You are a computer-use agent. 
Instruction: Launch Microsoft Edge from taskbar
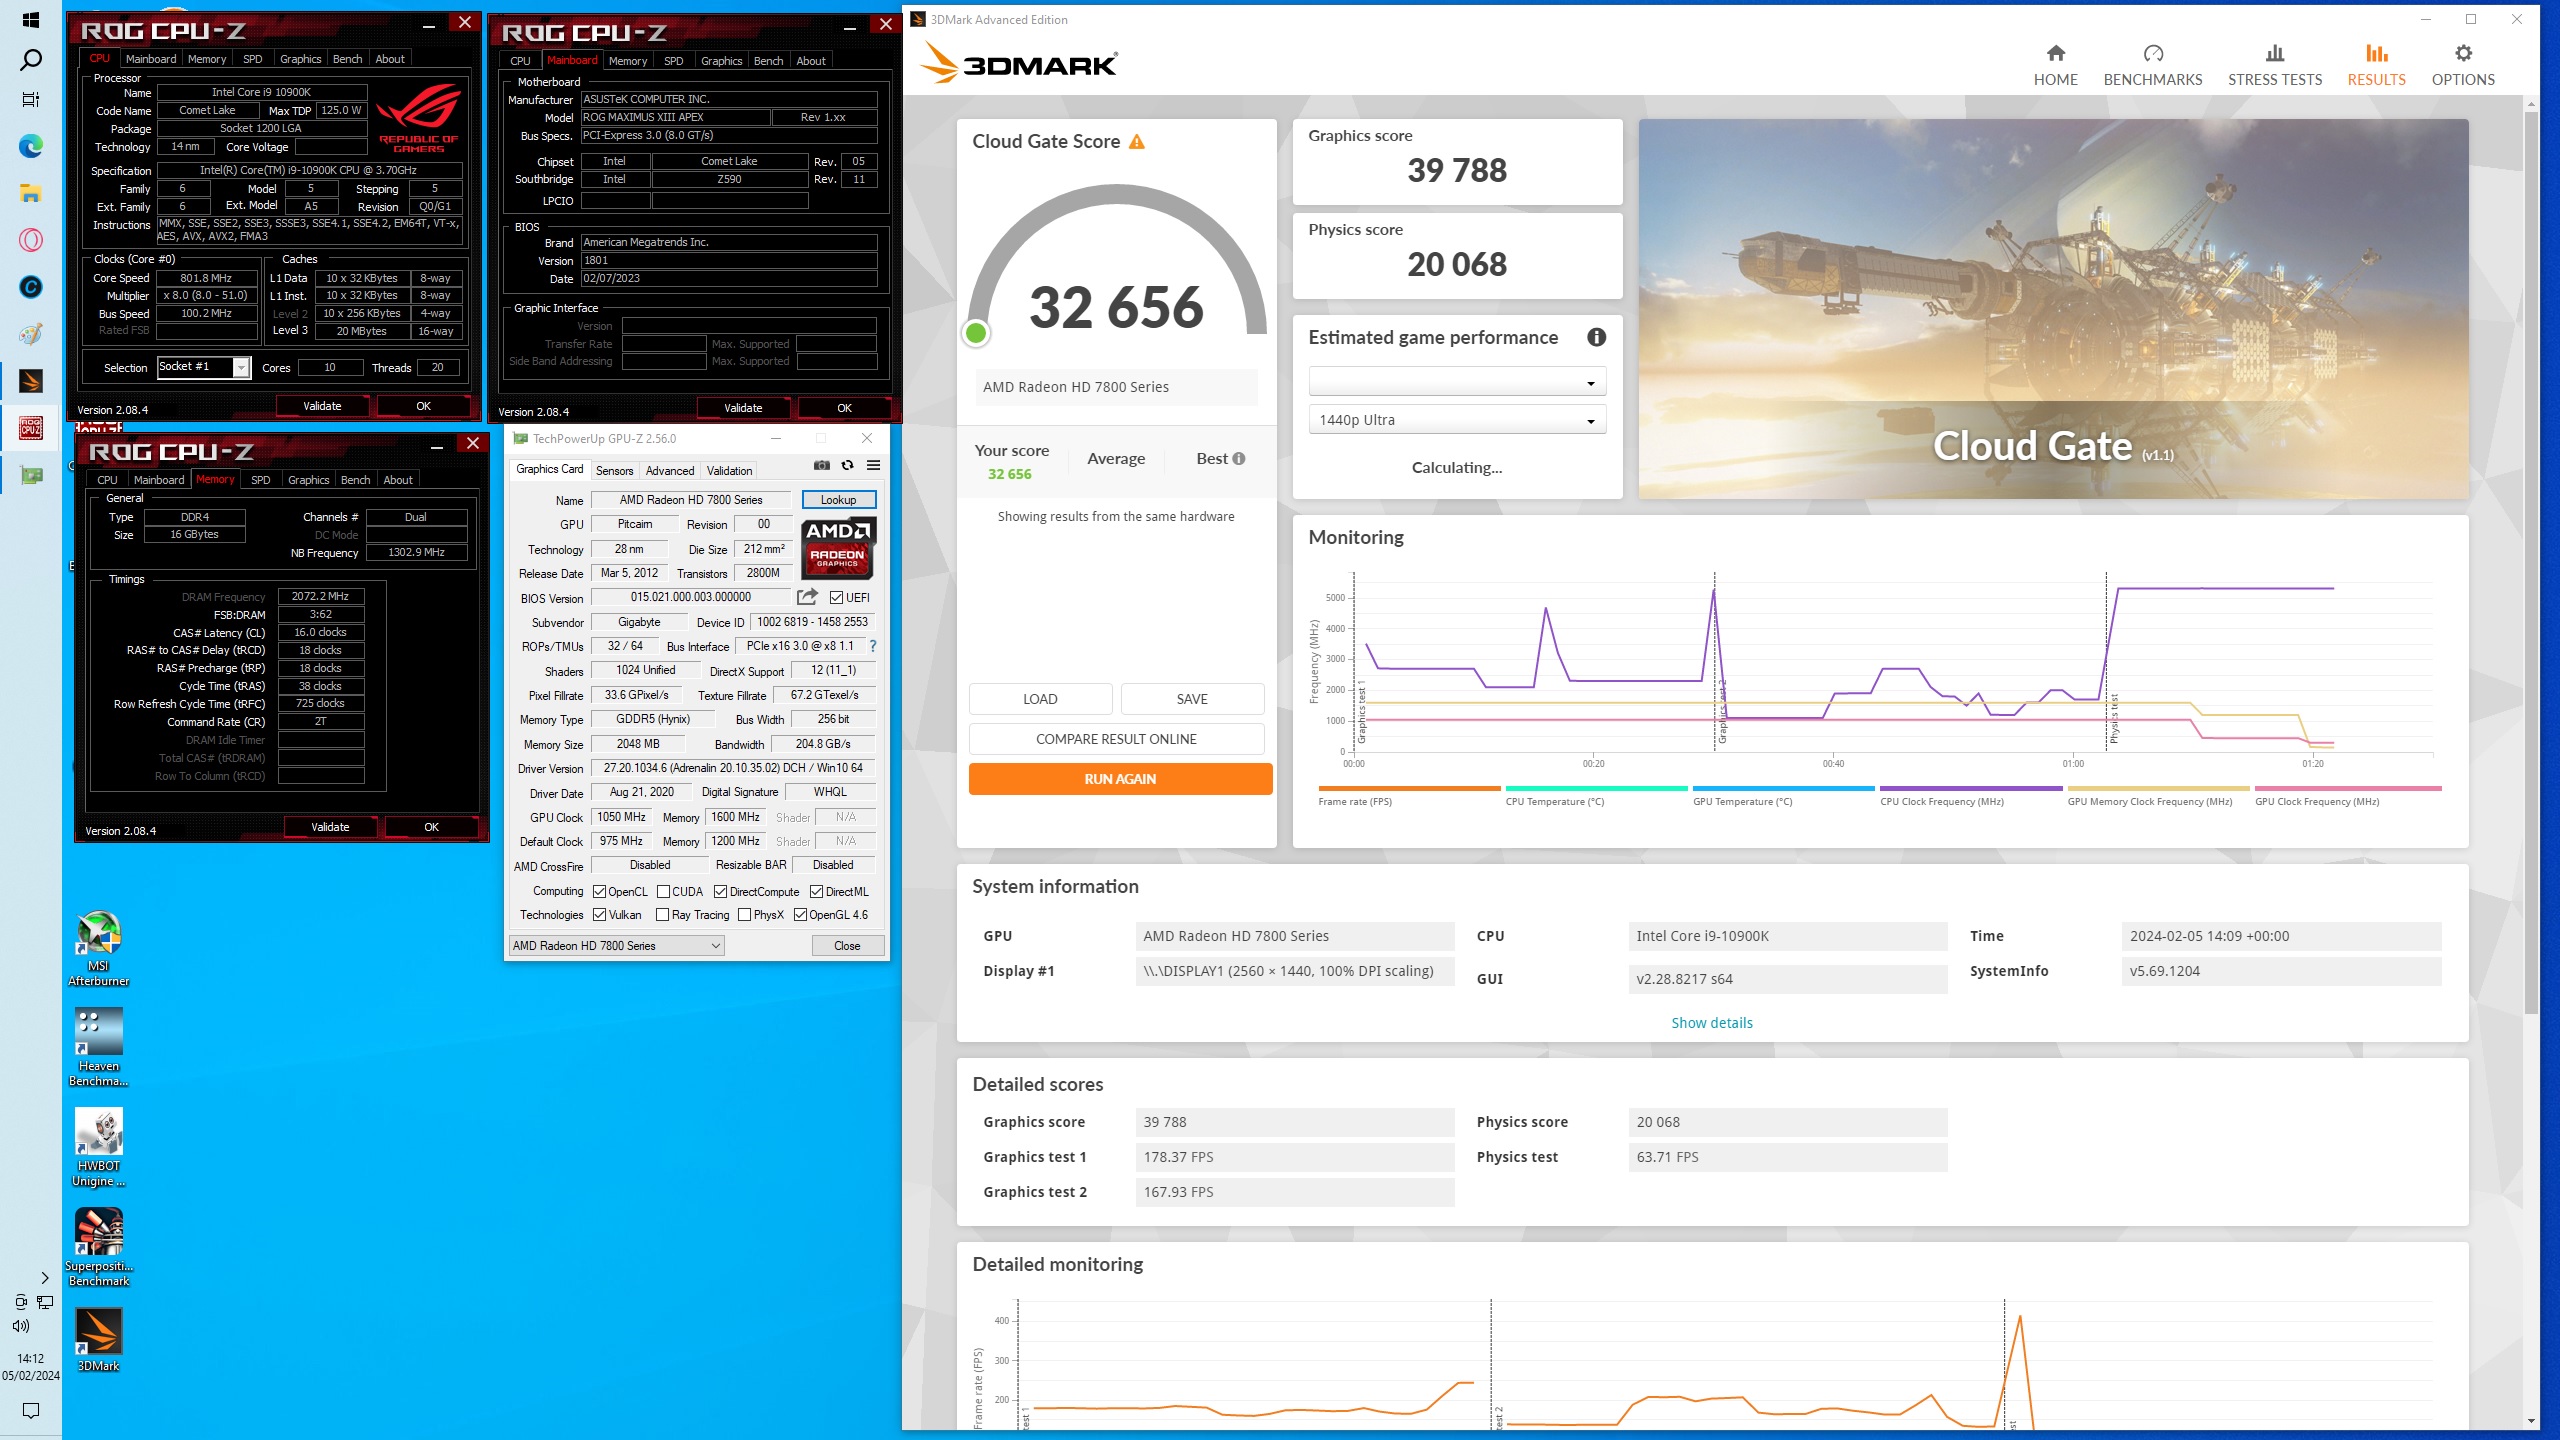tap(31, 146)
